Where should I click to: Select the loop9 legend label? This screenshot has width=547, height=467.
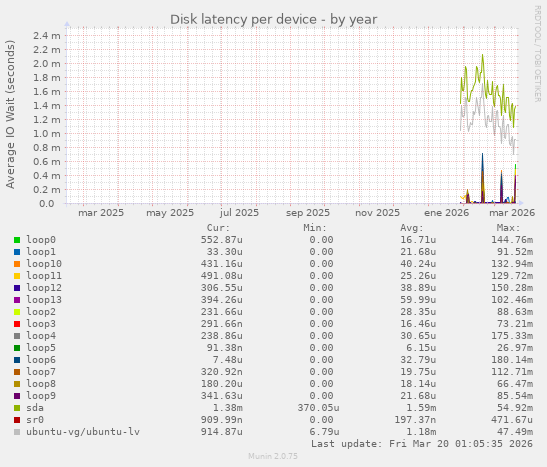[41, 396]
